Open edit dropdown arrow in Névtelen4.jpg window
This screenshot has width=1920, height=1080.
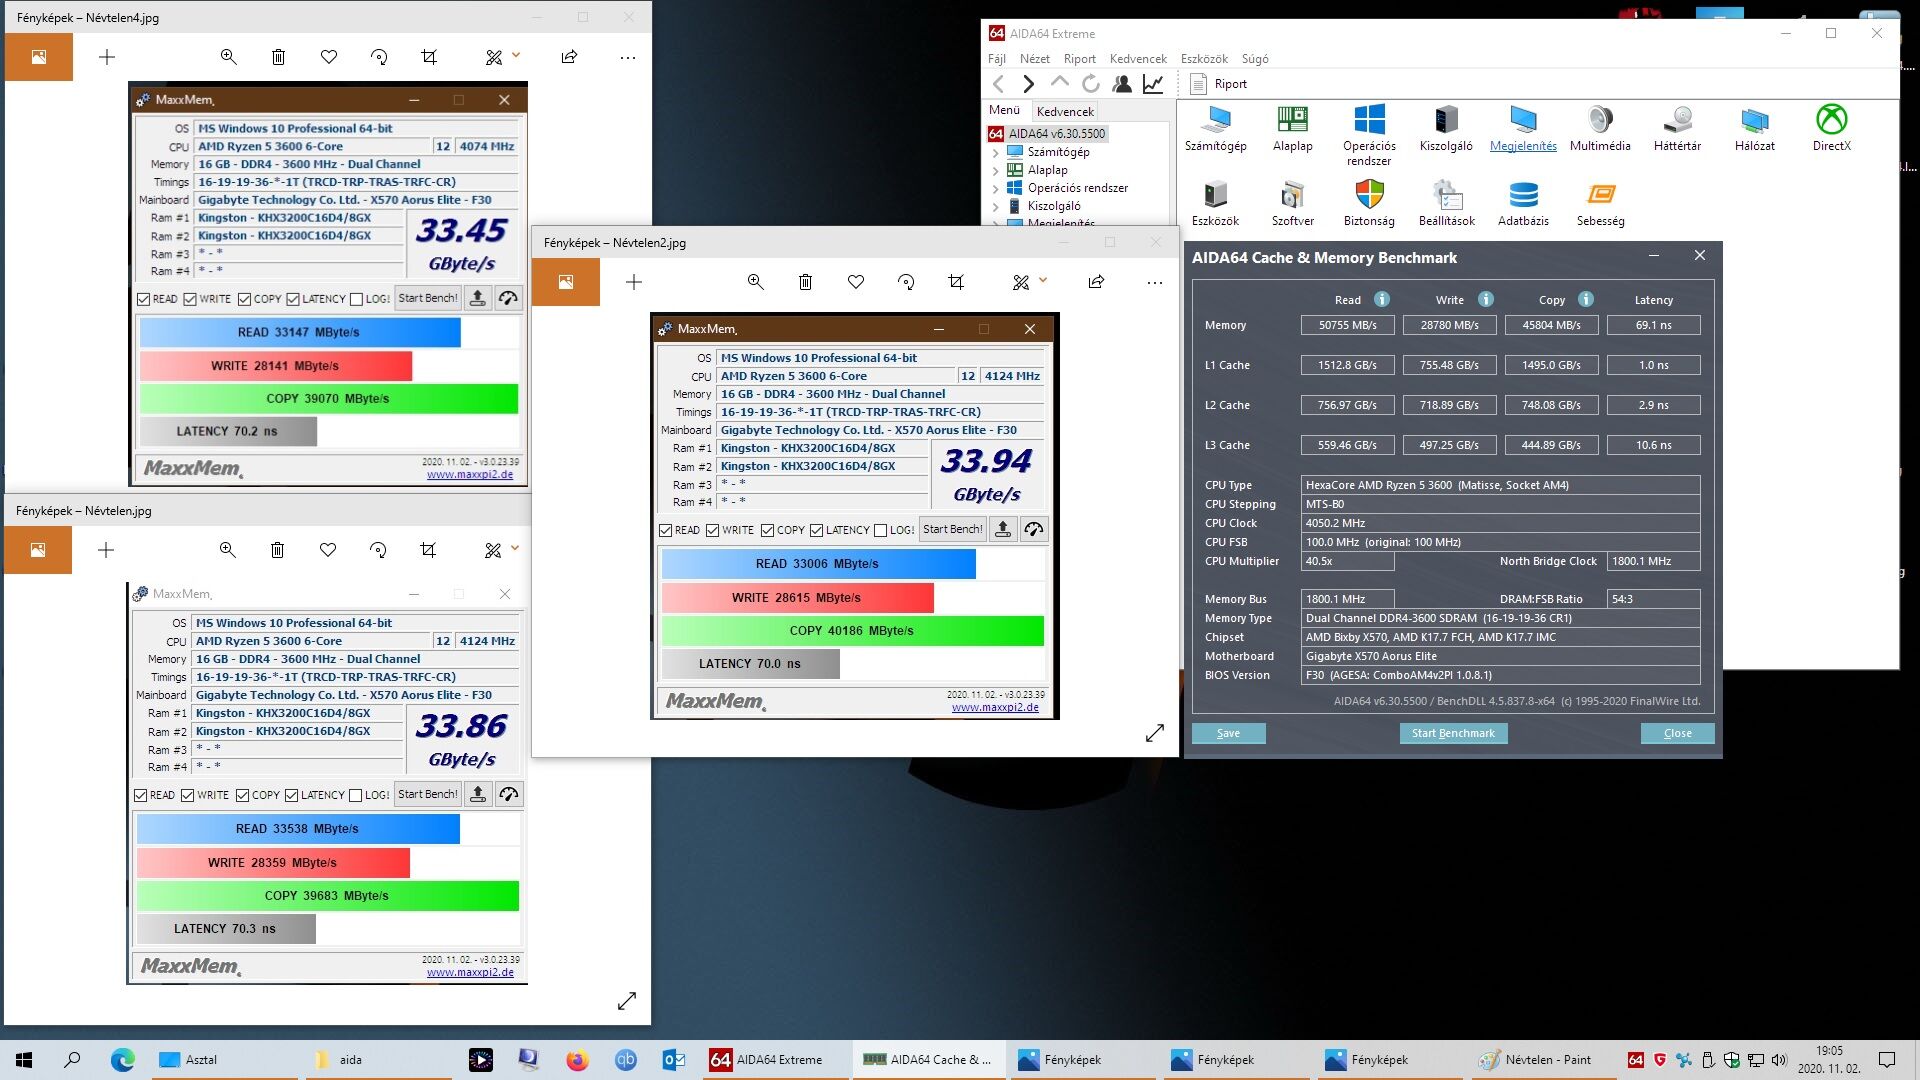[x=516, y=55]
